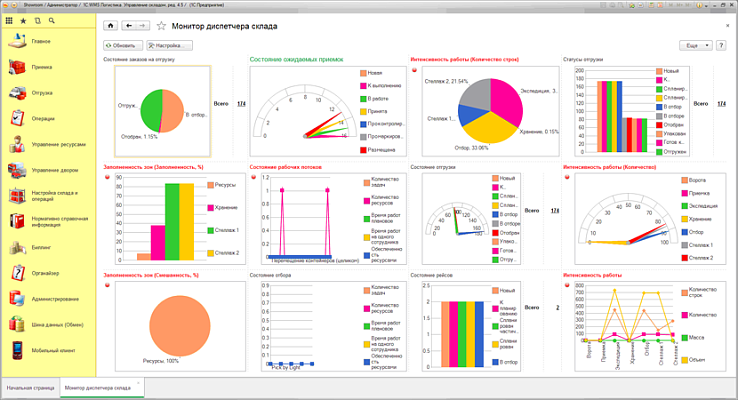This screenshot has height=400, width=738.
Task: Click red indicator beside Интенсивность работы pie chart
Action: [413, 70]
